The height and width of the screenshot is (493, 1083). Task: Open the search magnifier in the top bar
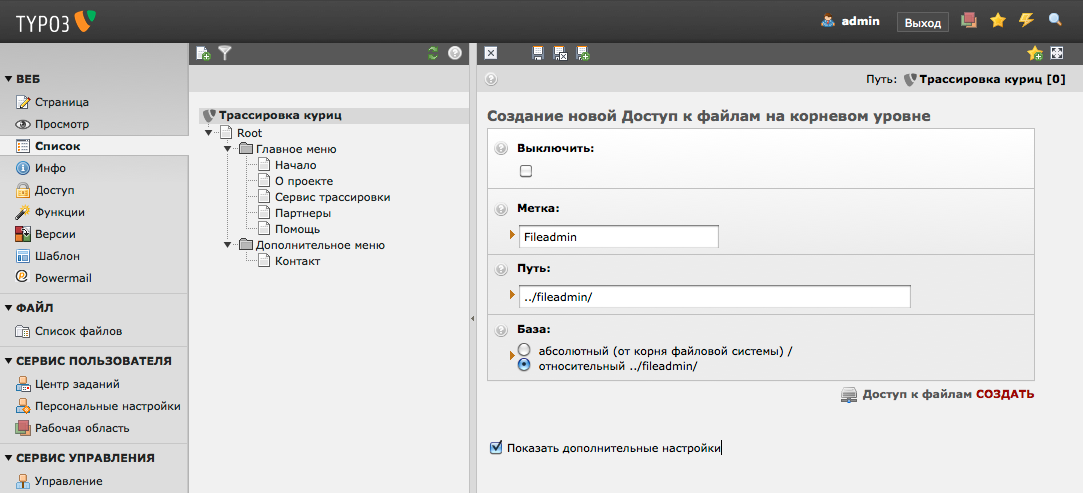1055,20
